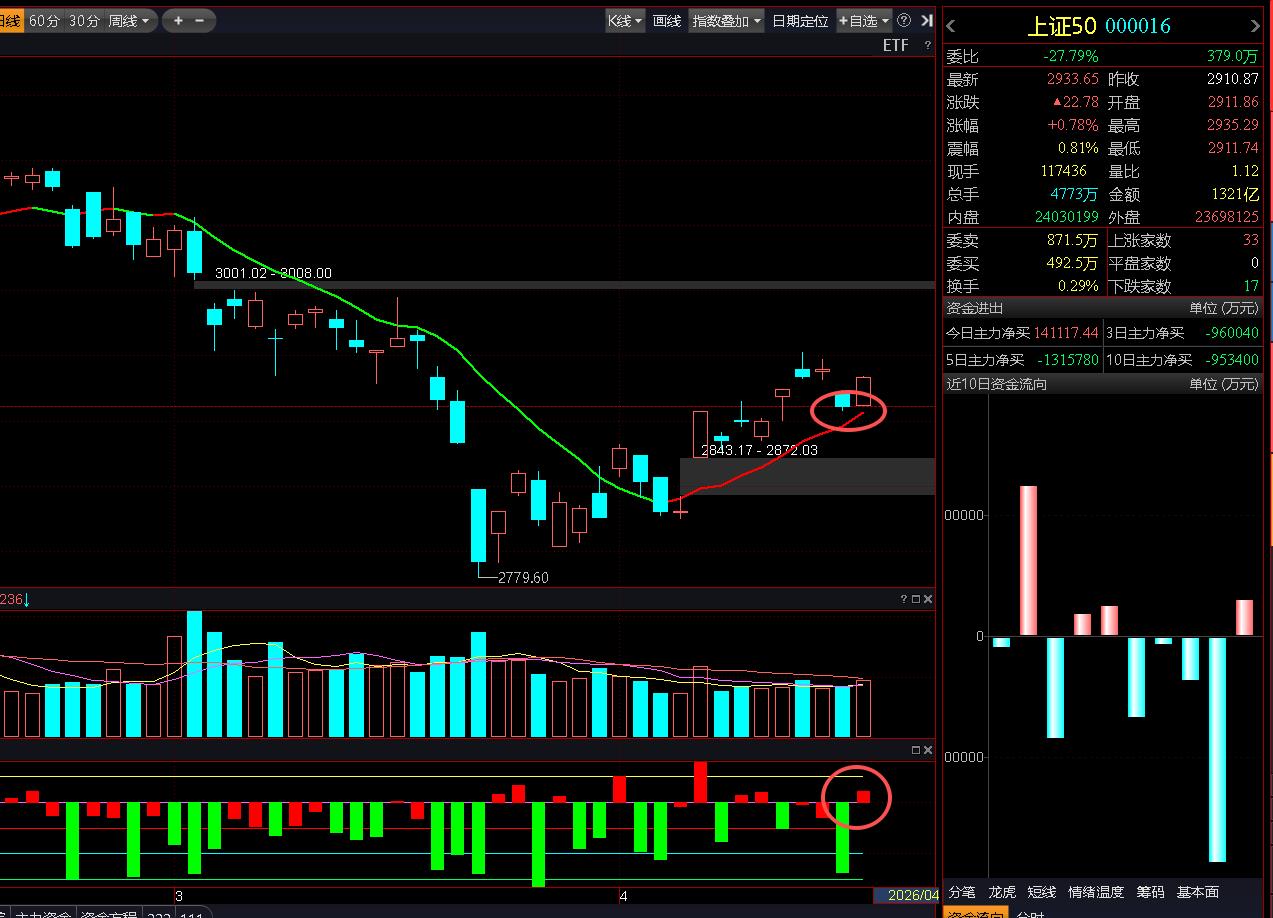Zoom in chart with plus button
The image size is (1273, 918).
click(178, 20)
